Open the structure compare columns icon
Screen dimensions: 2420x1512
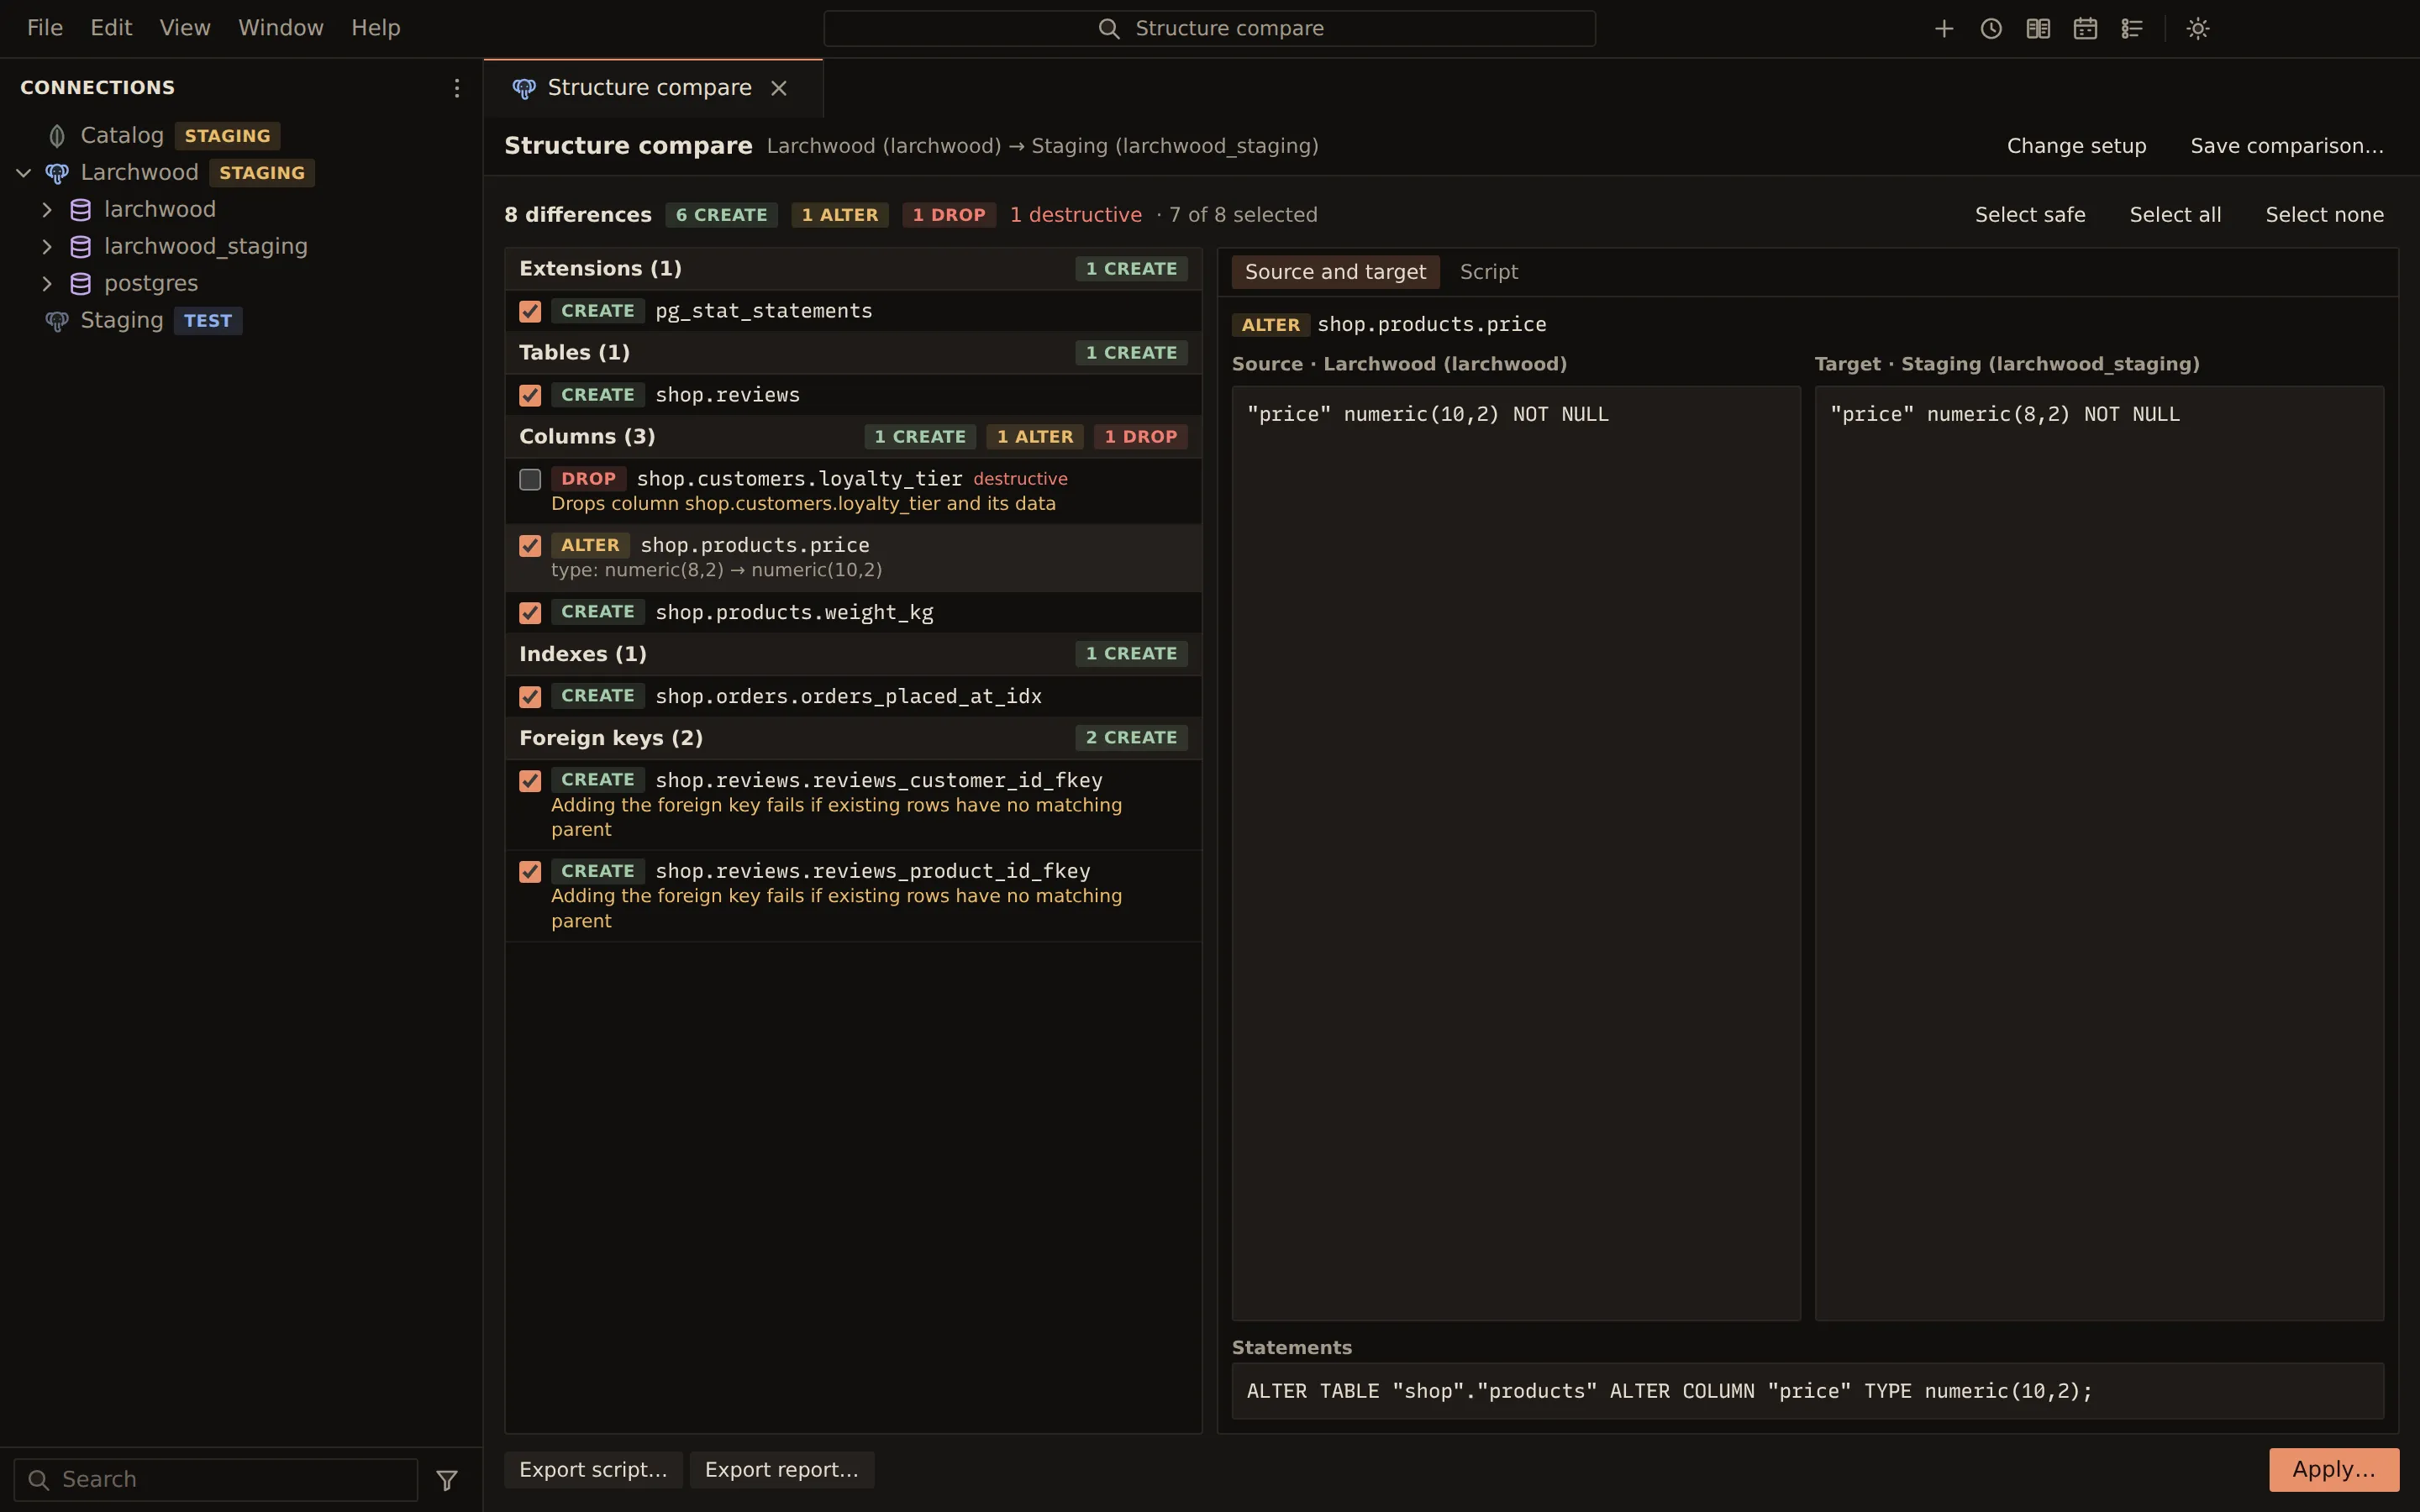pyautogui.click(x=2038, y=29)
